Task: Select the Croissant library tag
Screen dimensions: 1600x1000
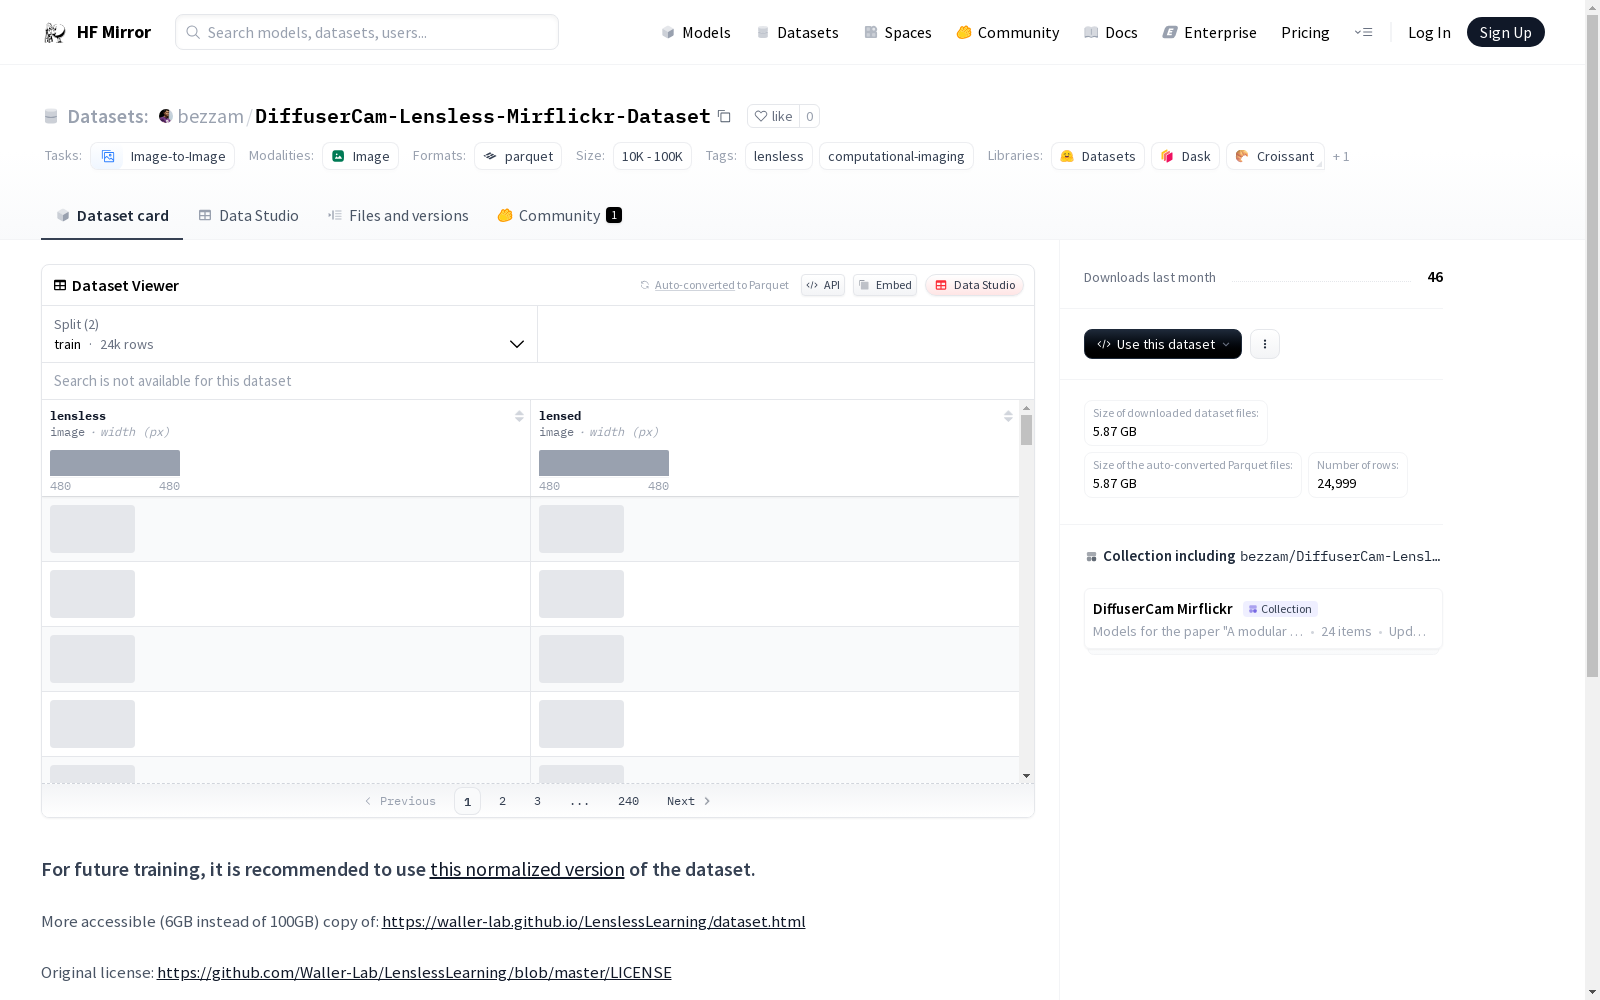Action: click(1275, 156)
